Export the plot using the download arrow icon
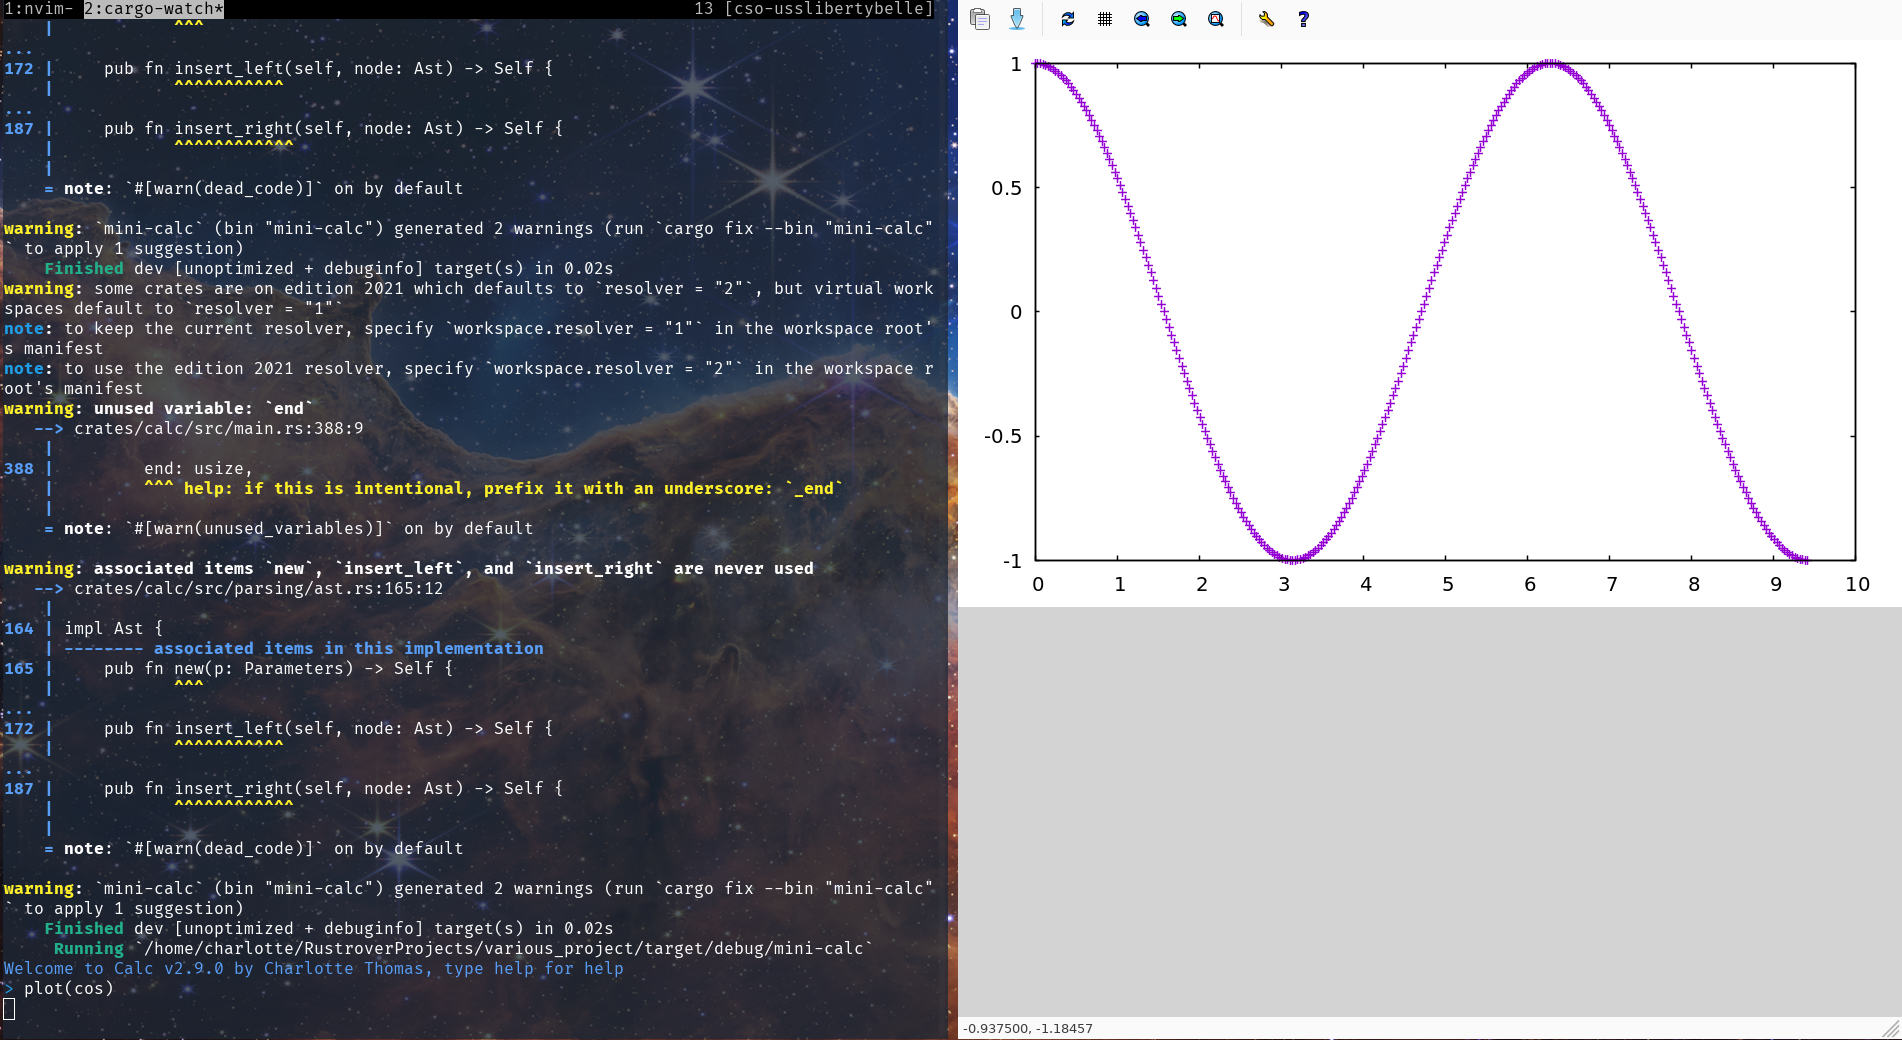Image resolution: width=1902 pixels, height=1040 pixels. [x=1017, y=19]
